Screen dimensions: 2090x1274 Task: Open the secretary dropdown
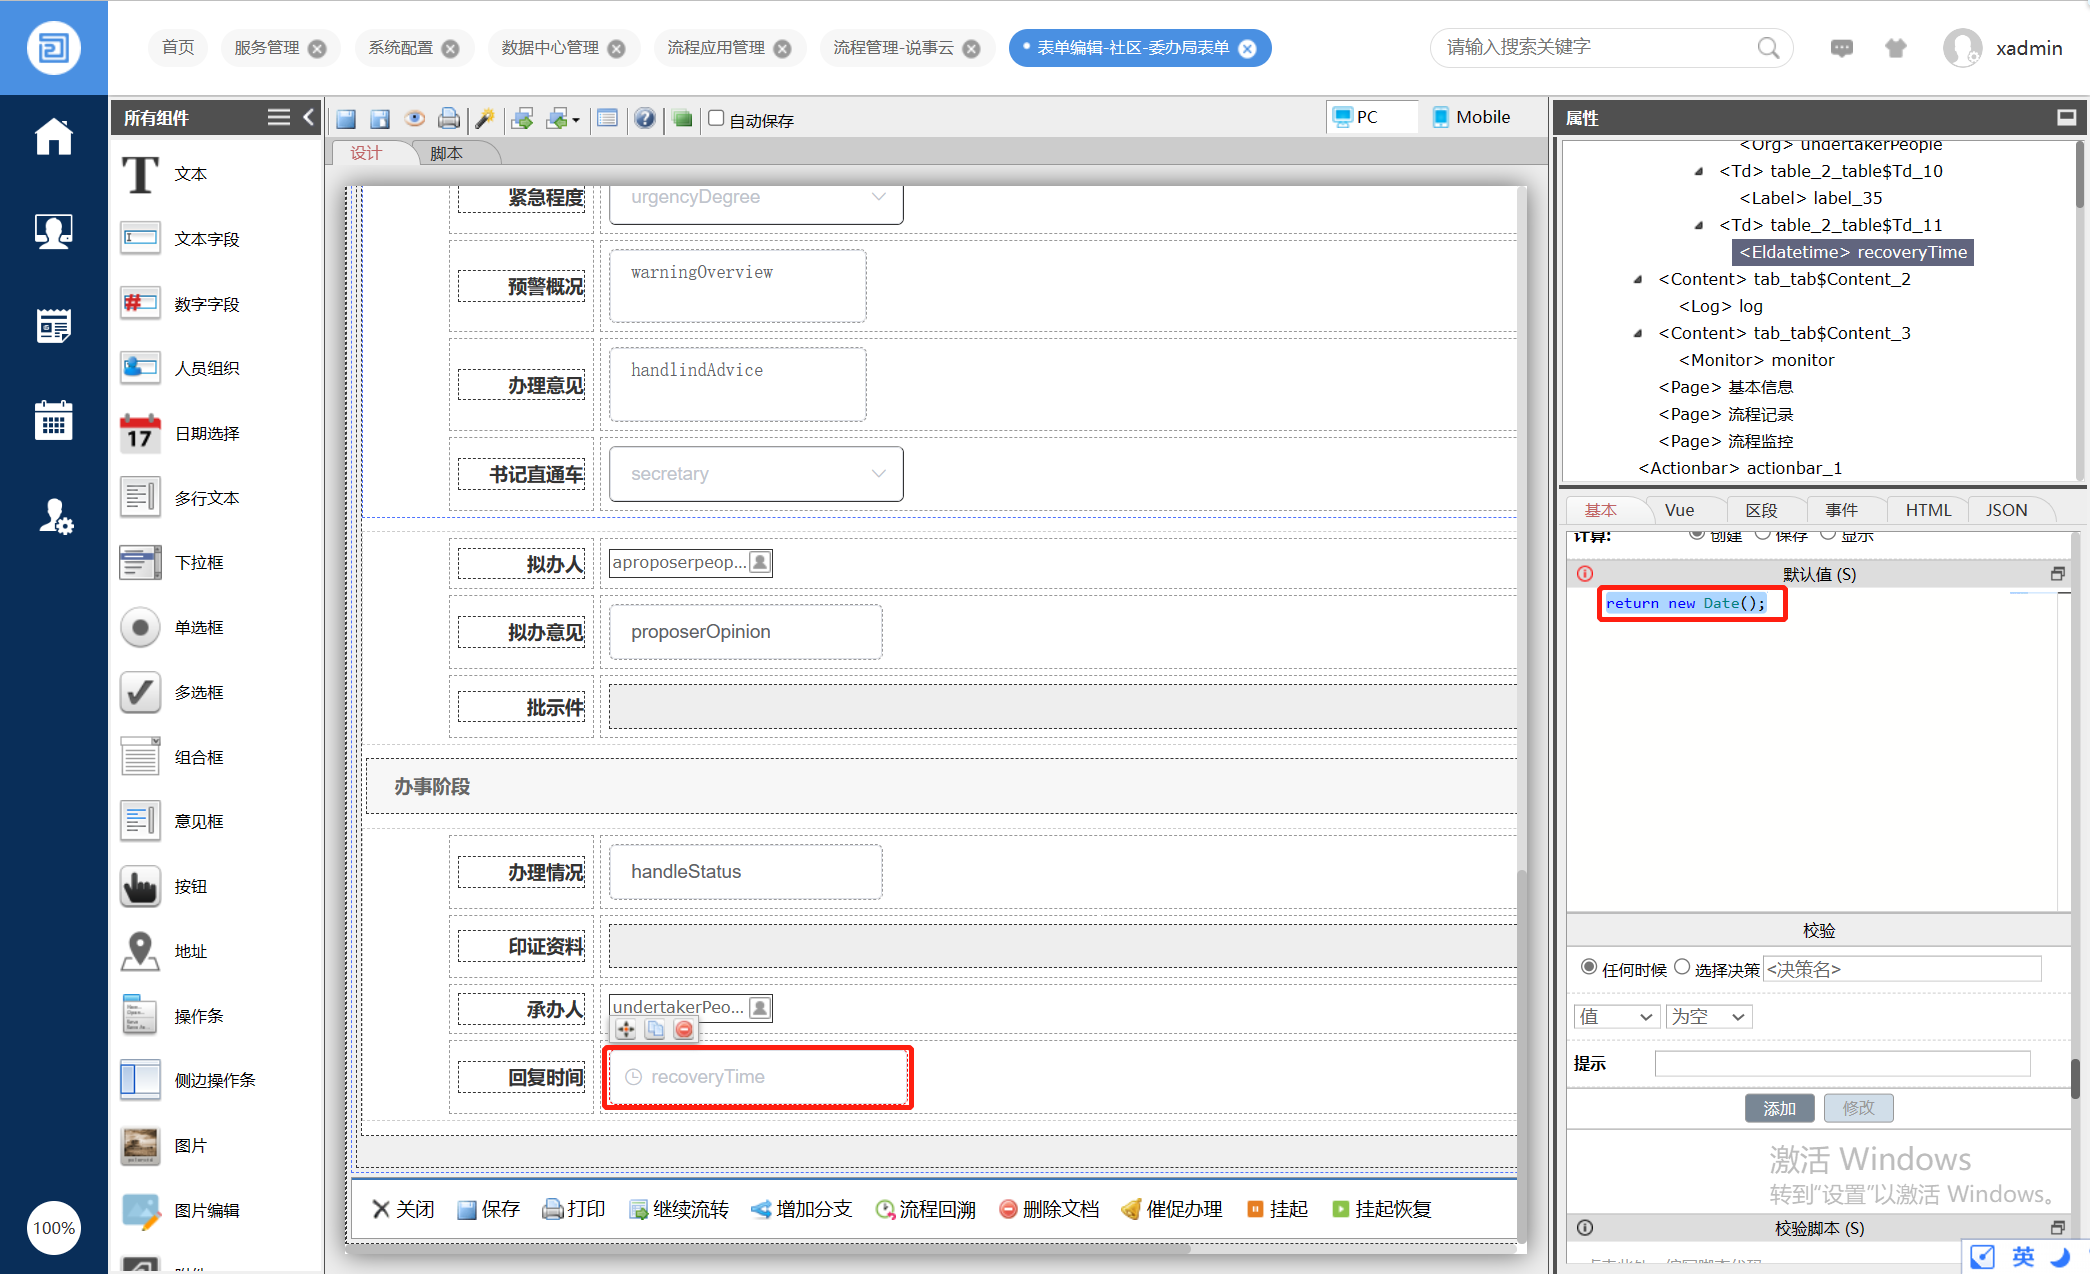tap(756, 474)
